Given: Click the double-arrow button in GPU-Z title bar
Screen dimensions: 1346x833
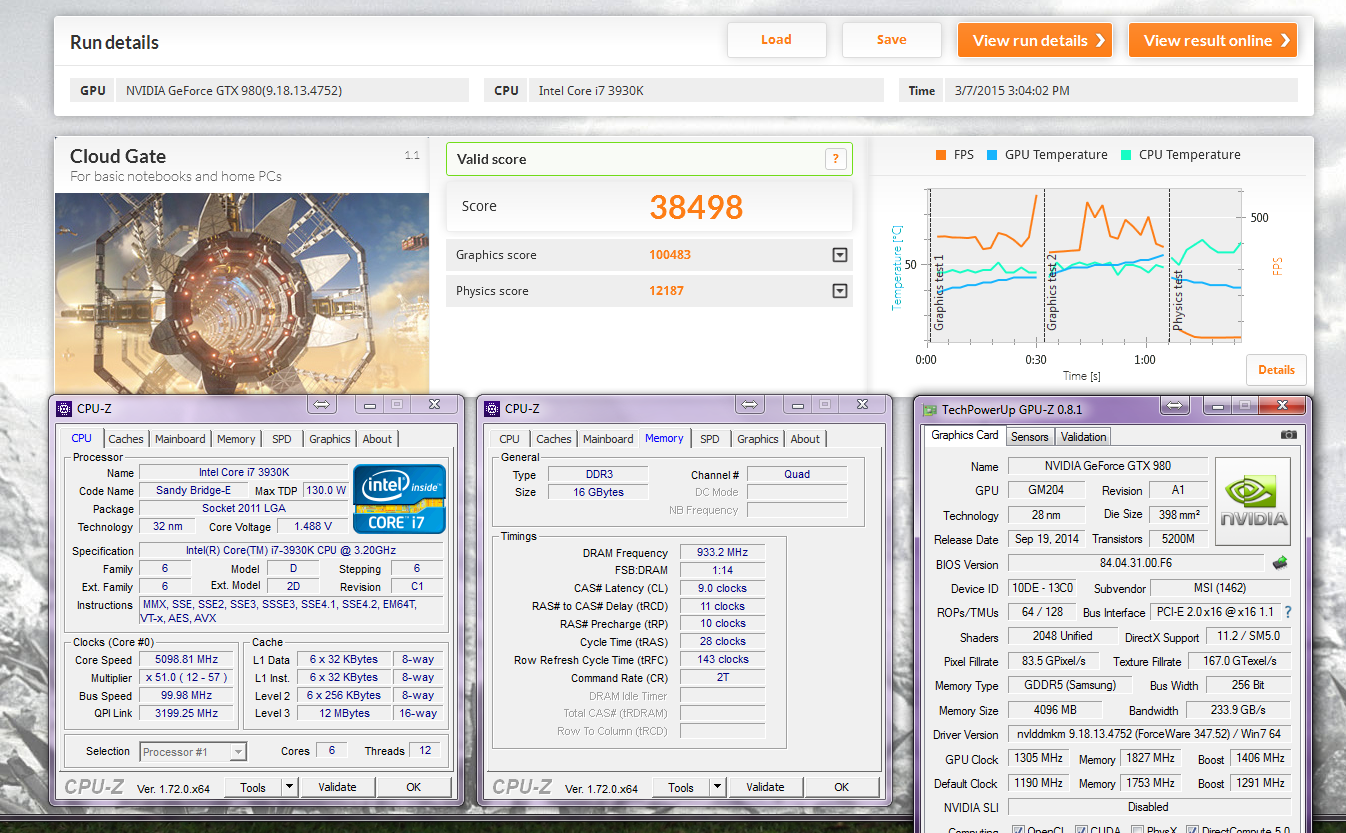Looking at the screenshot, I should [x=1175, y=405].
